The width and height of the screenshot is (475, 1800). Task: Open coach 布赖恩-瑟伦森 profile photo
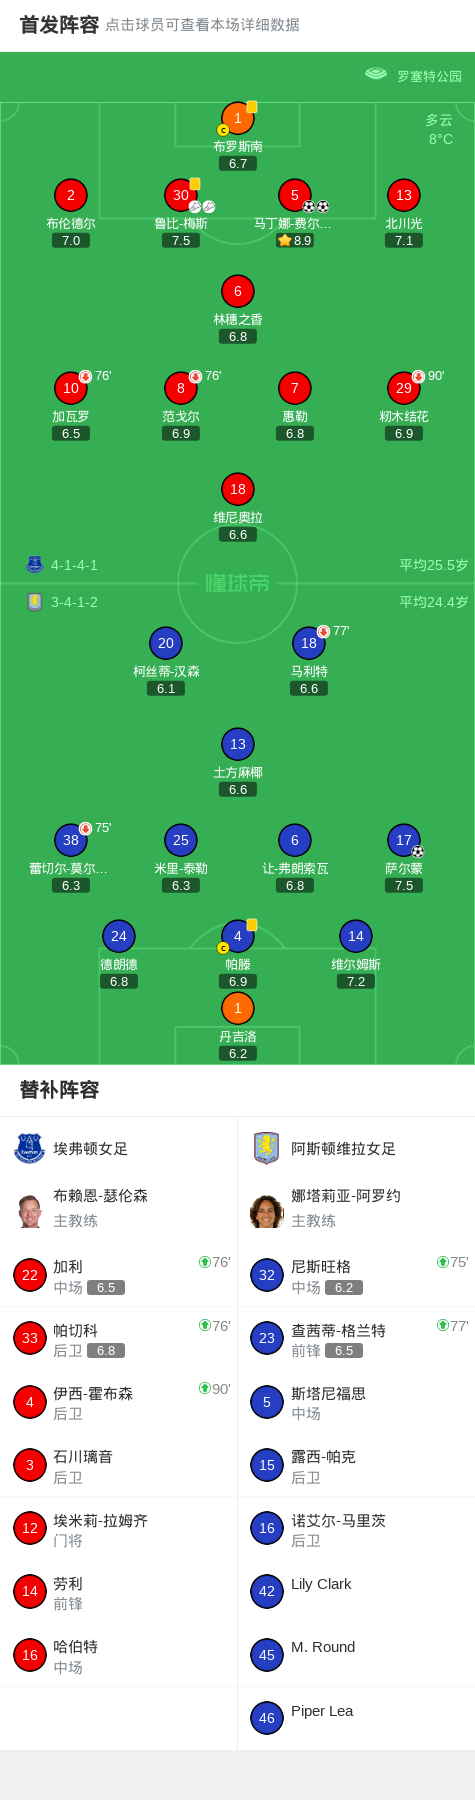(30, 1211)
